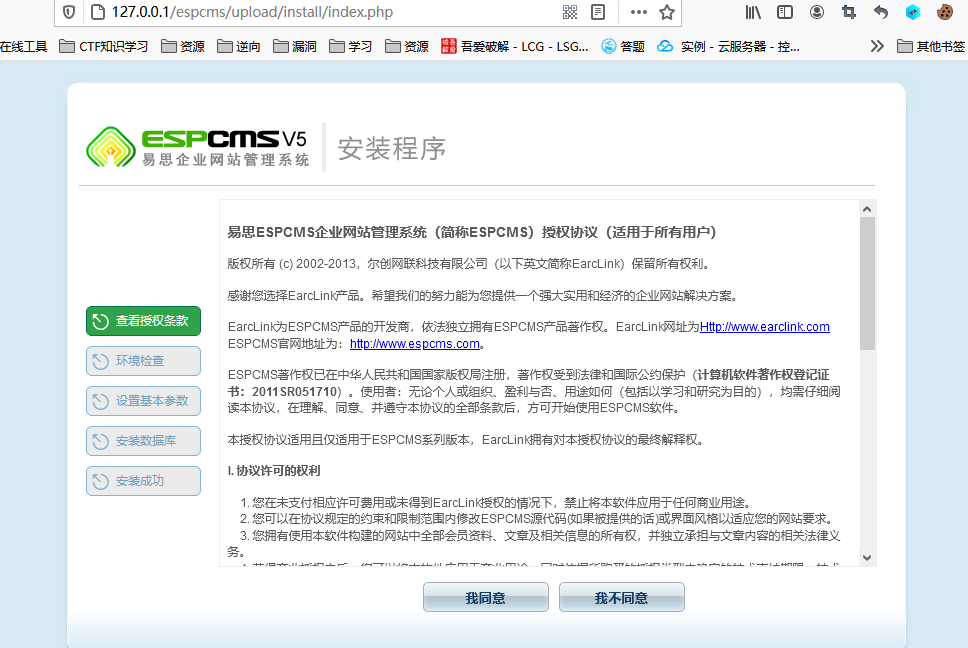This screenshot has height=648, width=968.
Task: Select 查看授权条款 step
Action: [x=143, y=321]
